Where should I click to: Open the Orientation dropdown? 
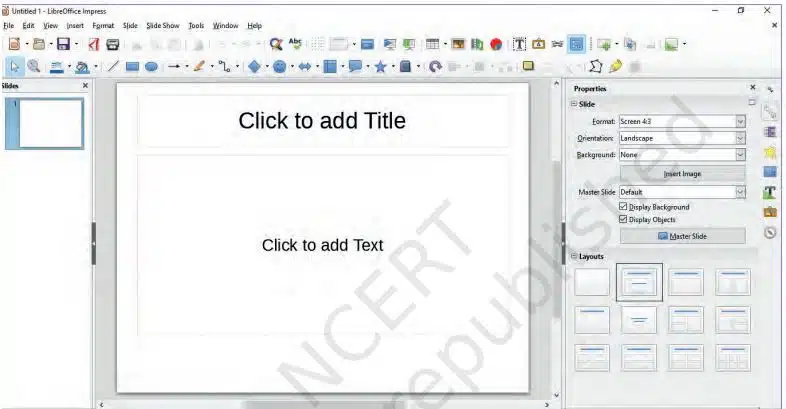coord(740,138)
